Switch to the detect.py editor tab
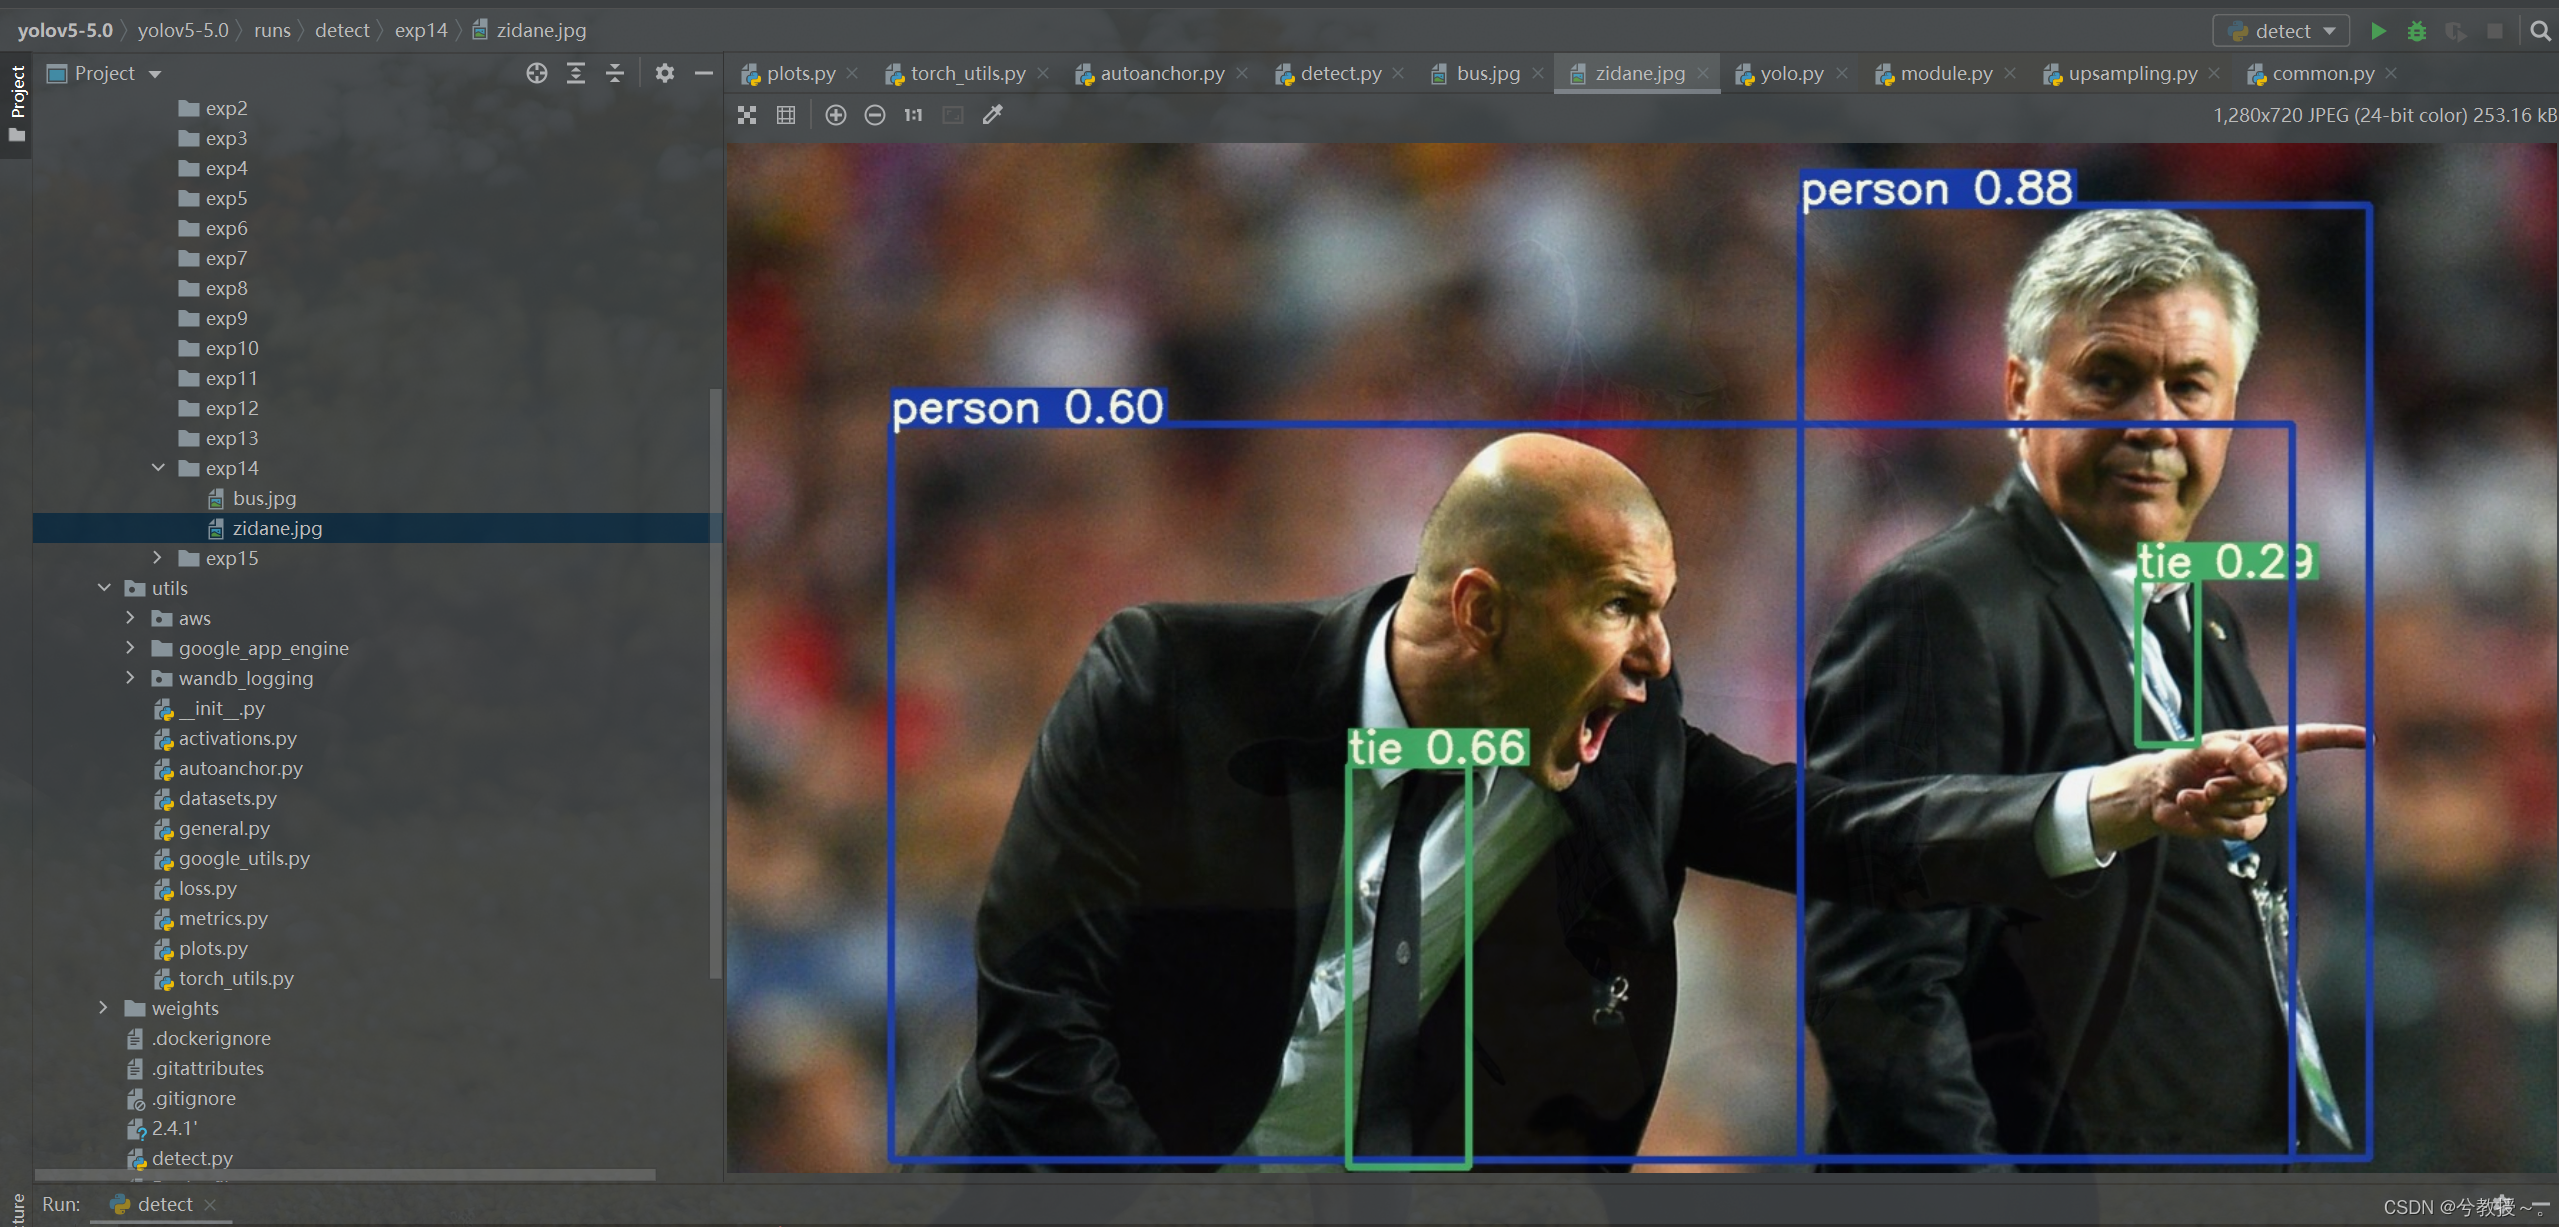Screen dimensions: 2559x1227 [x=1340, y=73]
